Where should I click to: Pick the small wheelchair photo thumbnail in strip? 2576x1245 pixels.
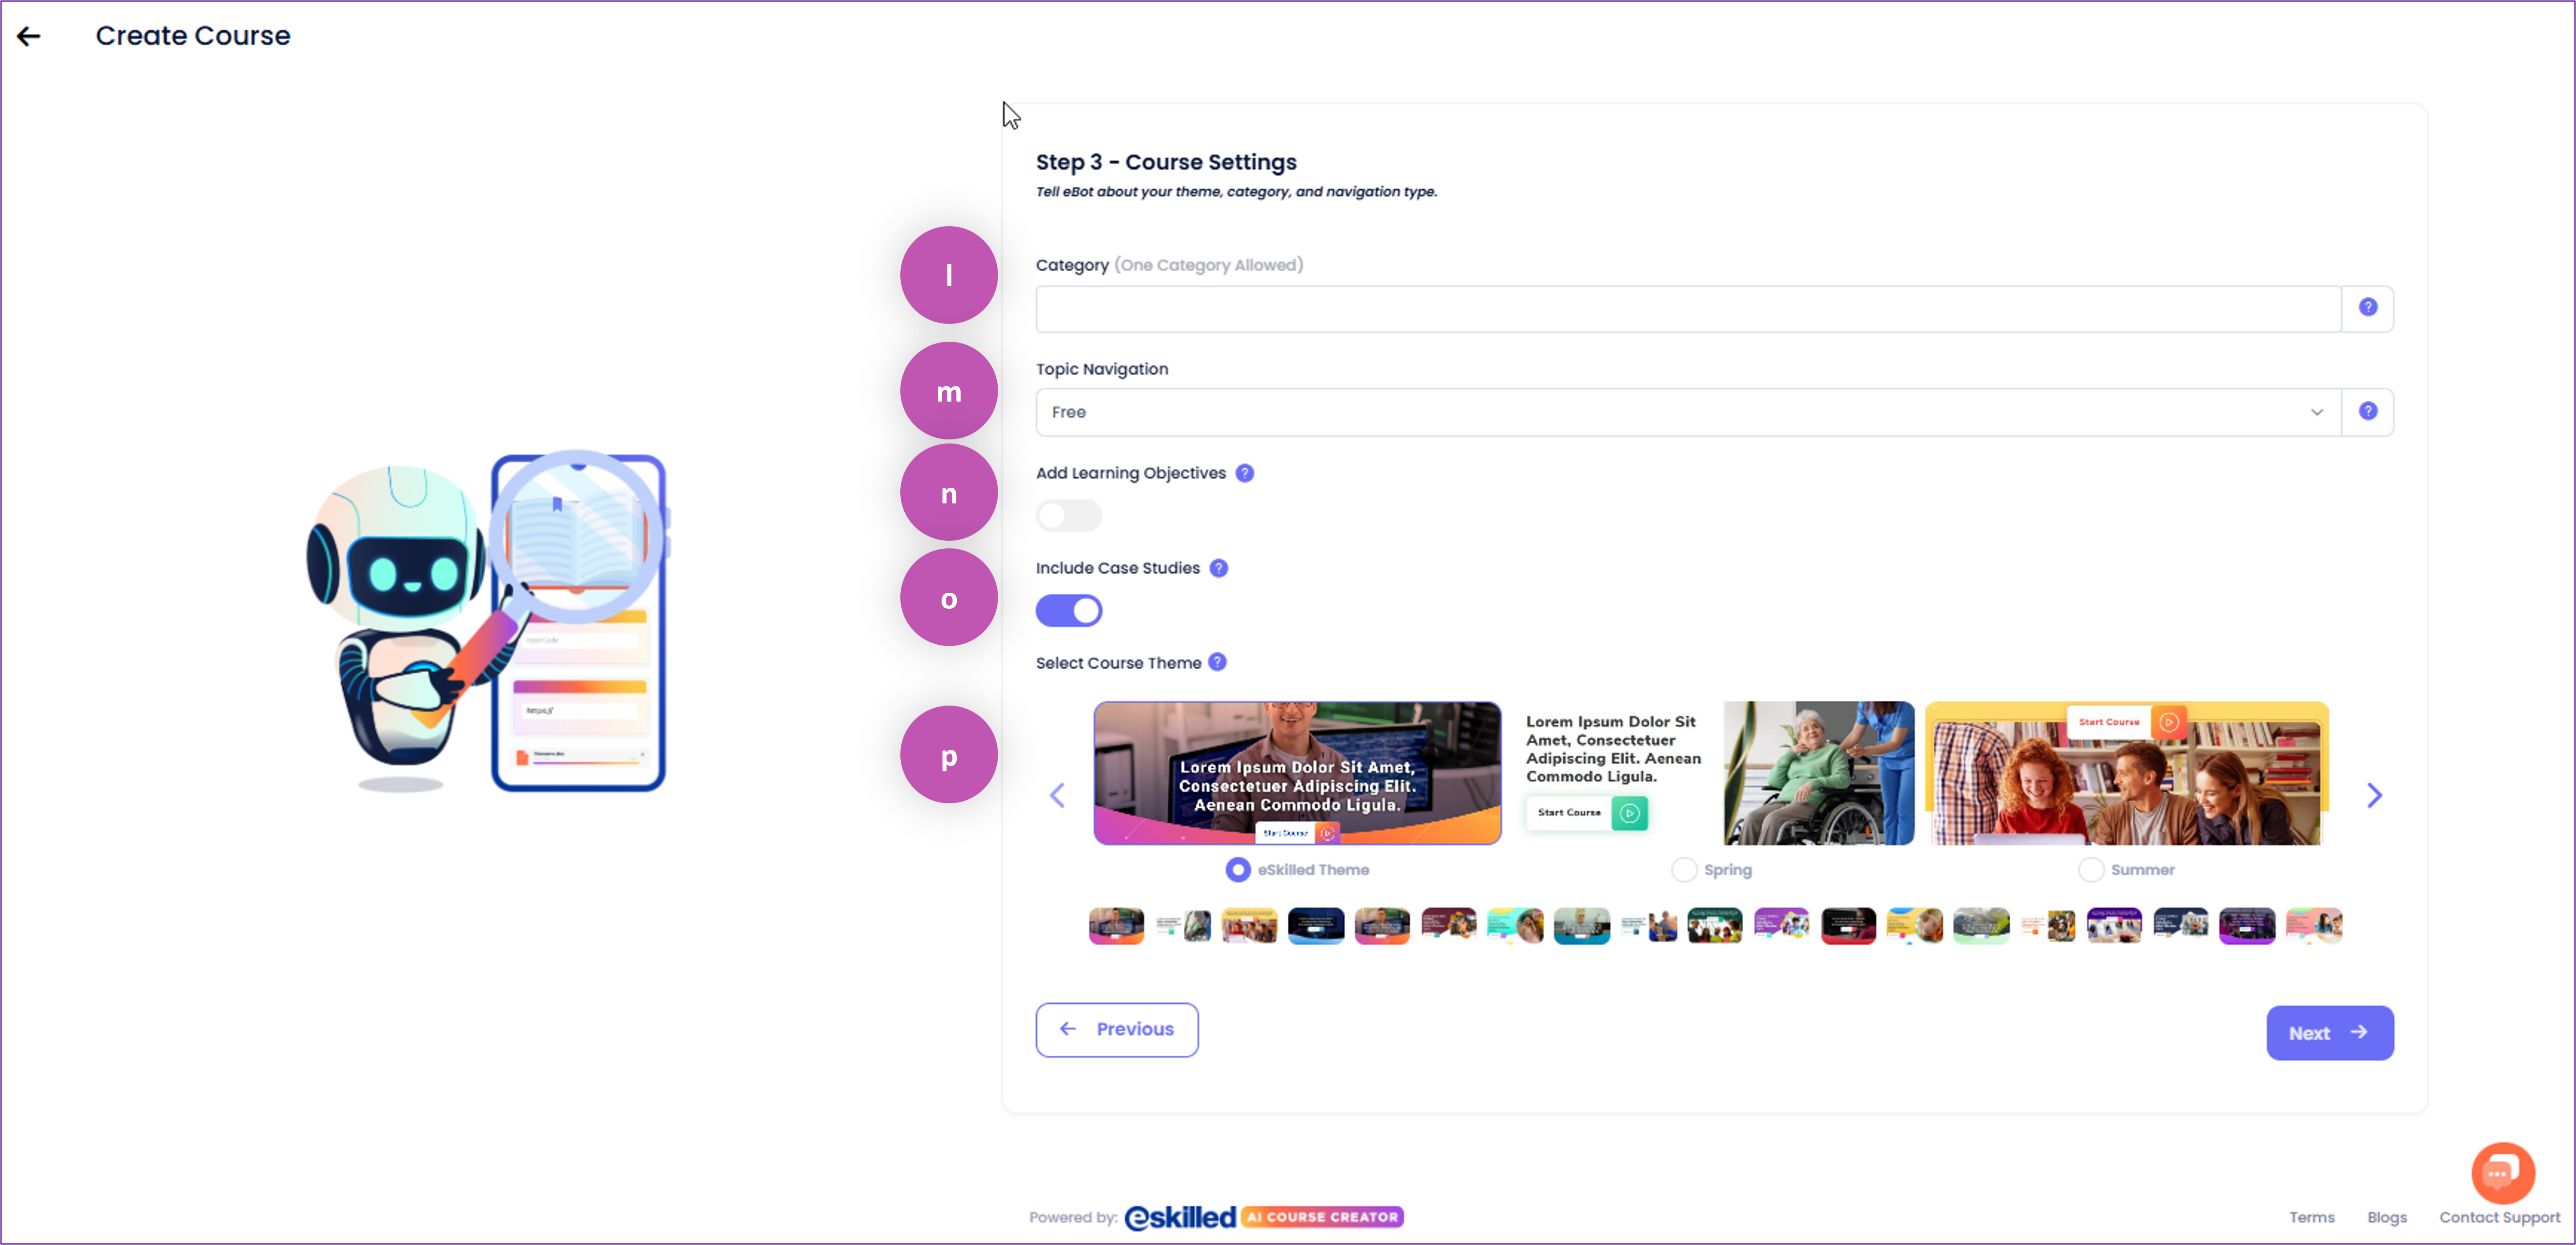(x=1182, y=926)
